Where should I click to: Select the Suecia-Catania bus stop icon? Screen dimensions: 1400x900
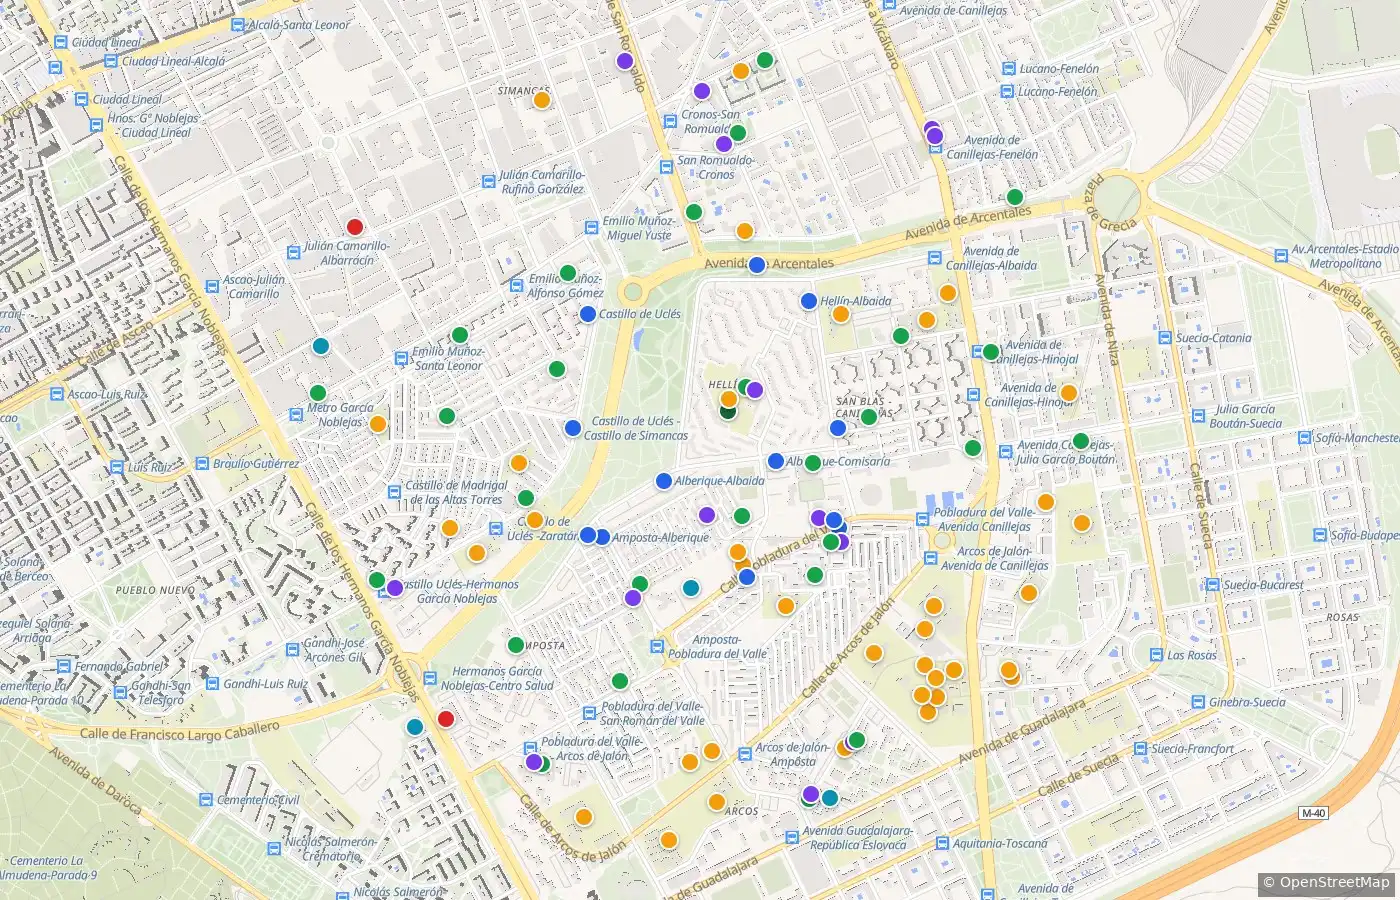click(1166, 338)
